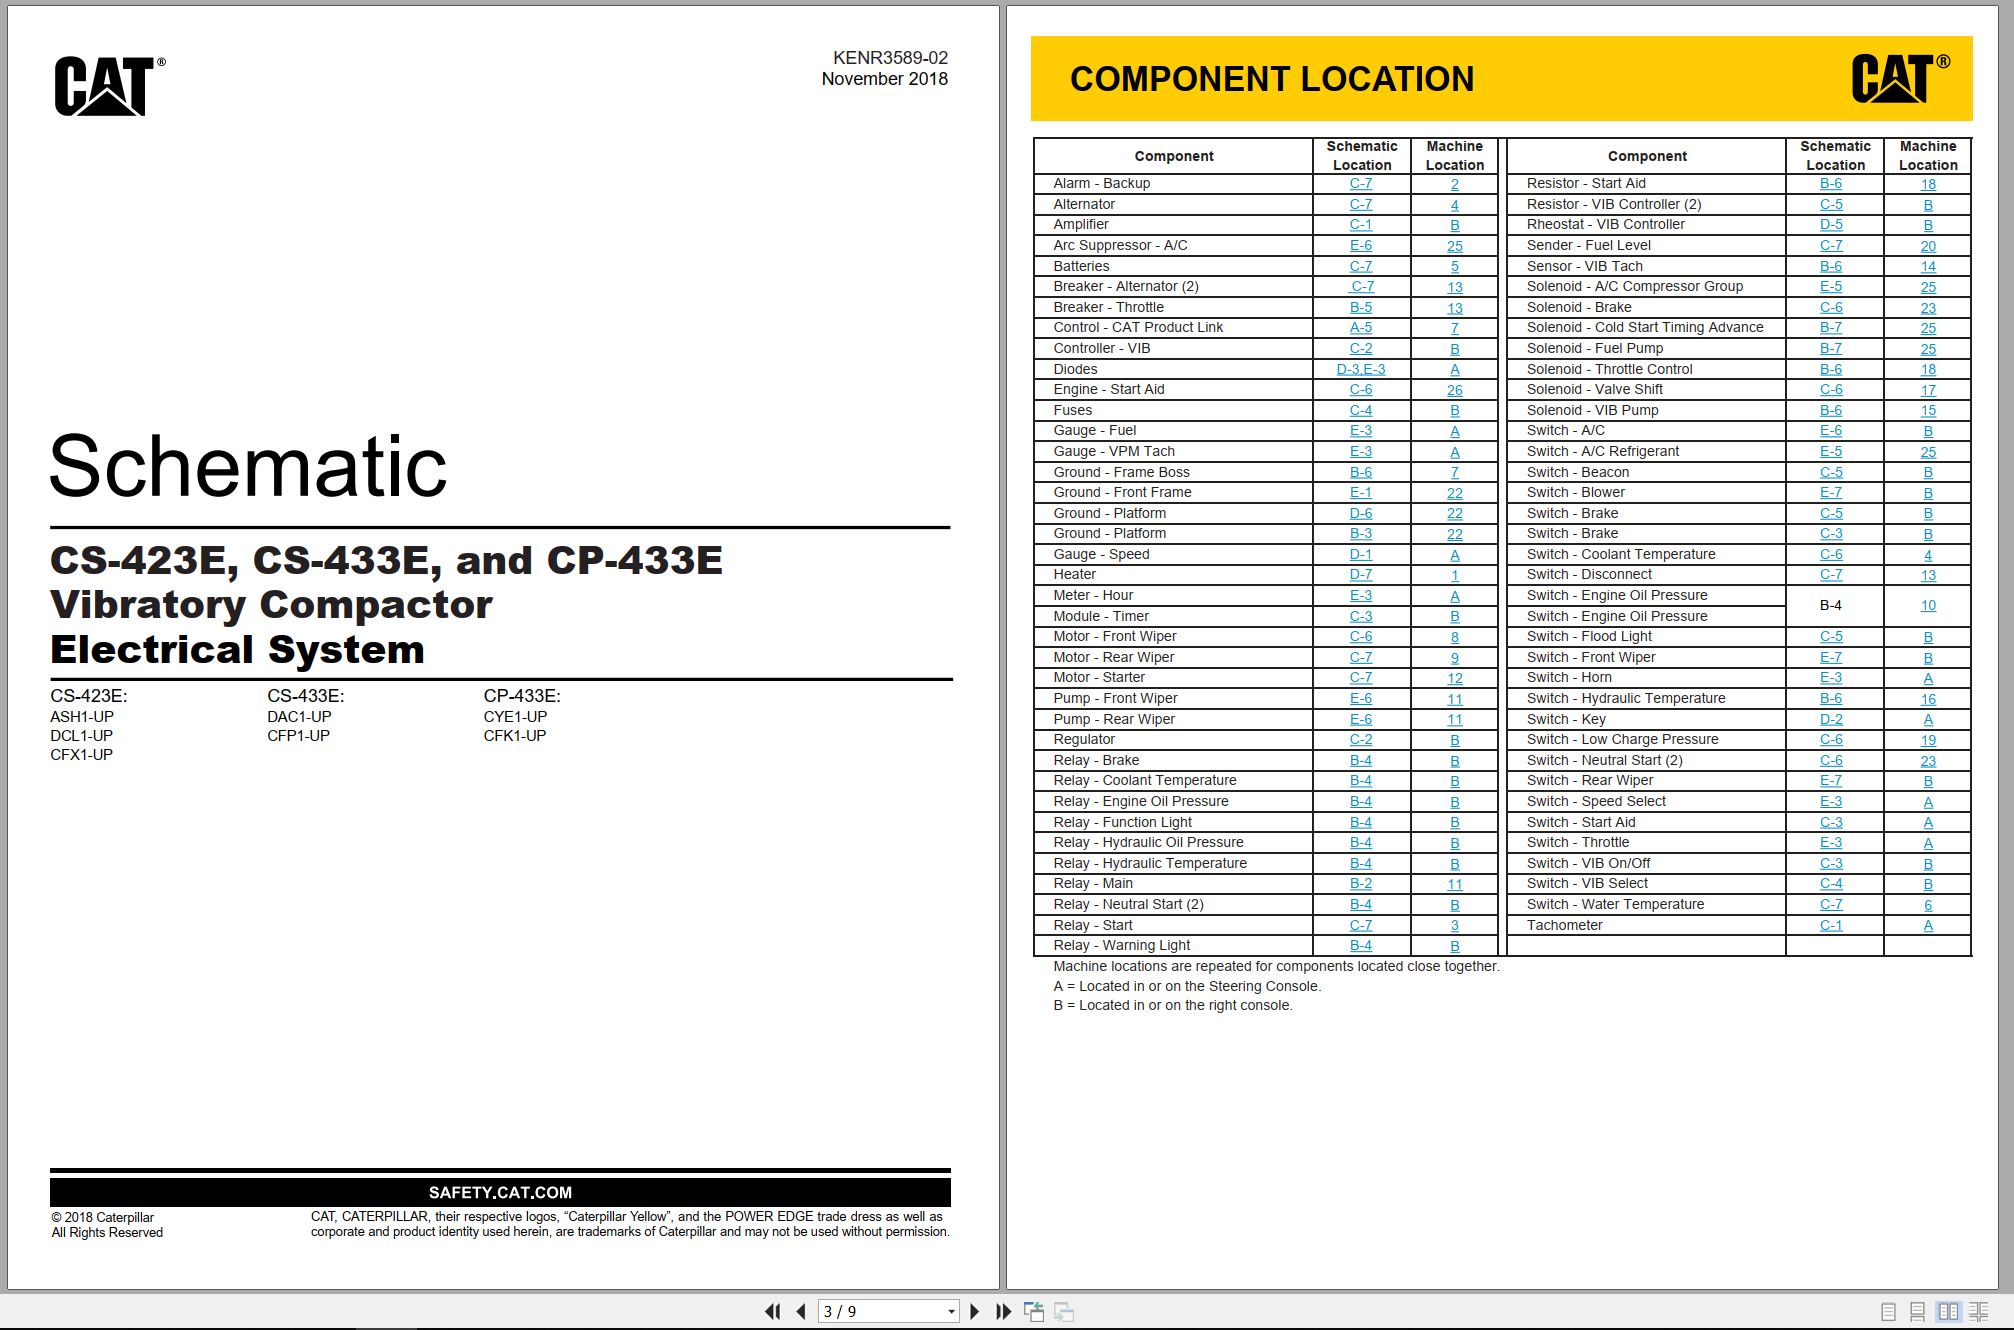Click the CAT logo on the cover page

(x=109, y=86)
